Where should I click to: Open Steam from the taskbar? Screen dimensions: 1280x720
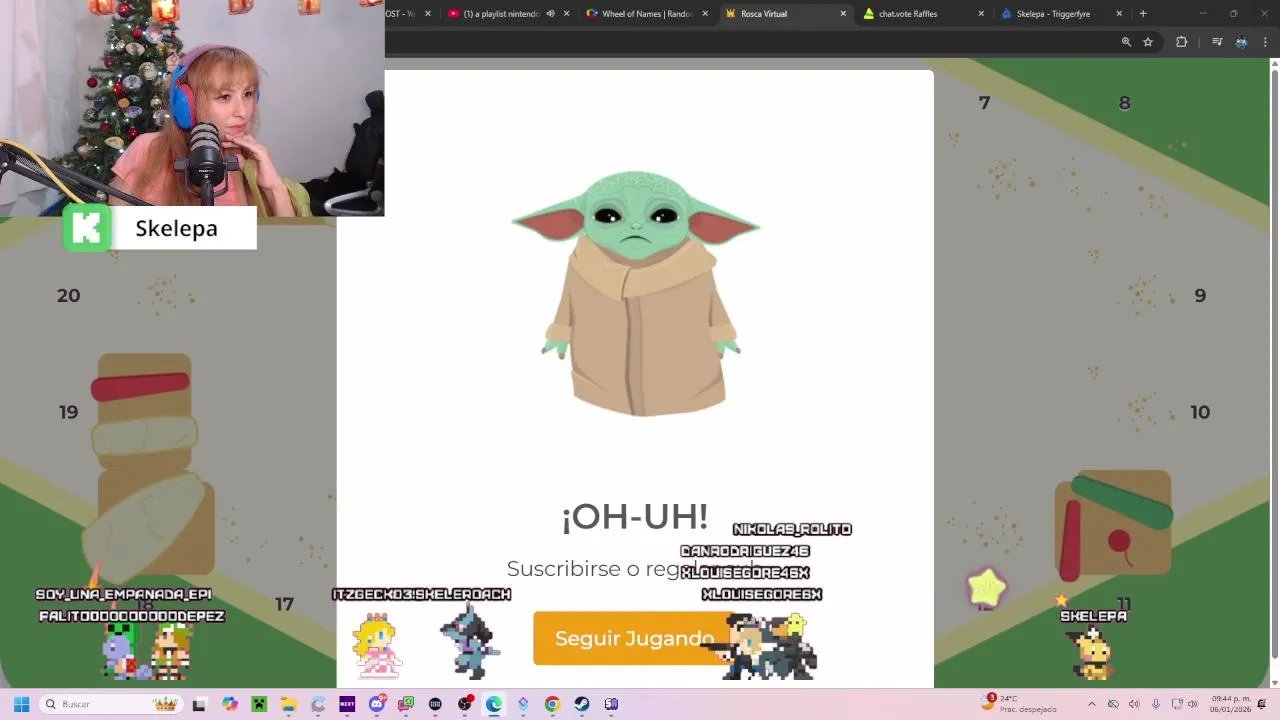tap(582, 704)
